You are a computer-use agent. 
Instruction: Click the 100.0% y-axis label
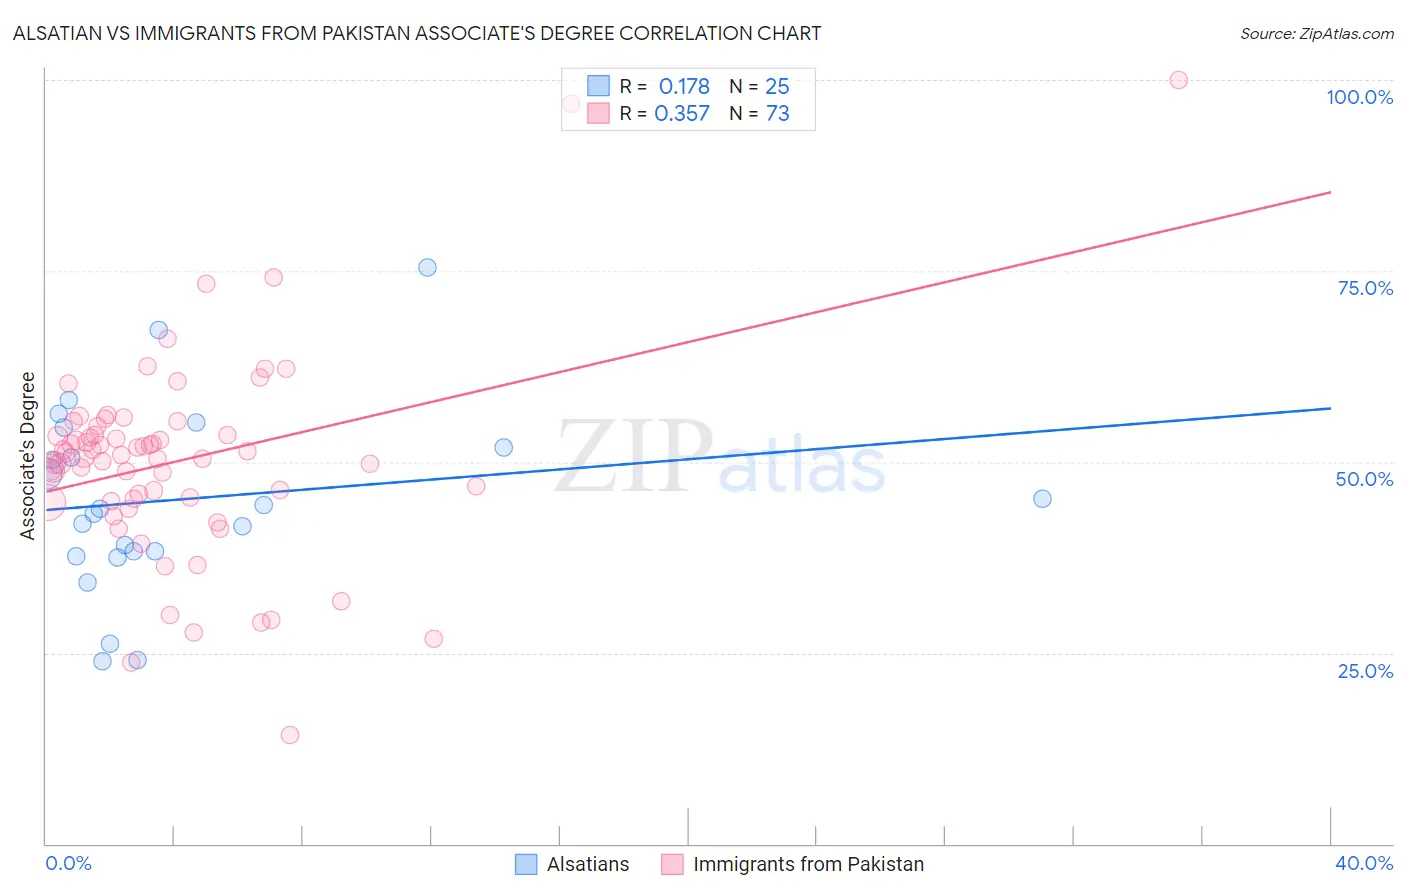(1359, 97)
